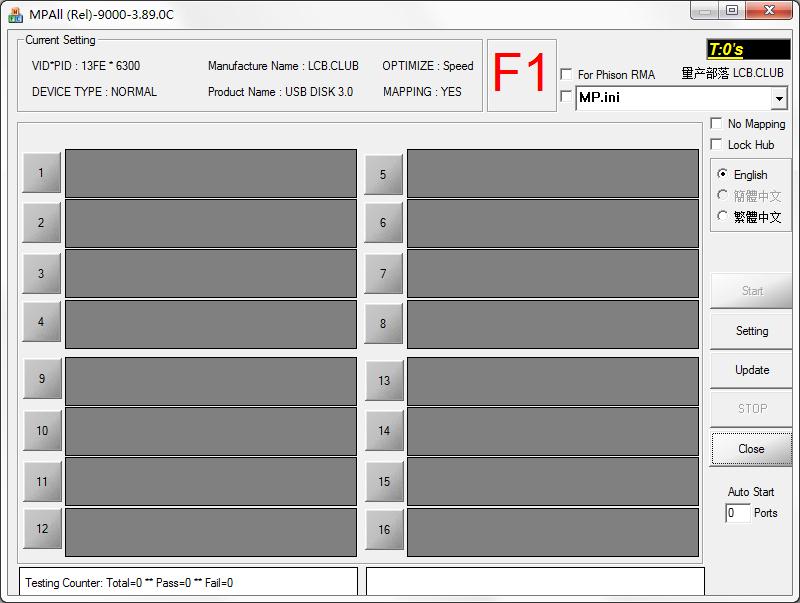This screenshot has height=603, width=800.
Task: Click port button 11
Action: [x=42, y=482]
